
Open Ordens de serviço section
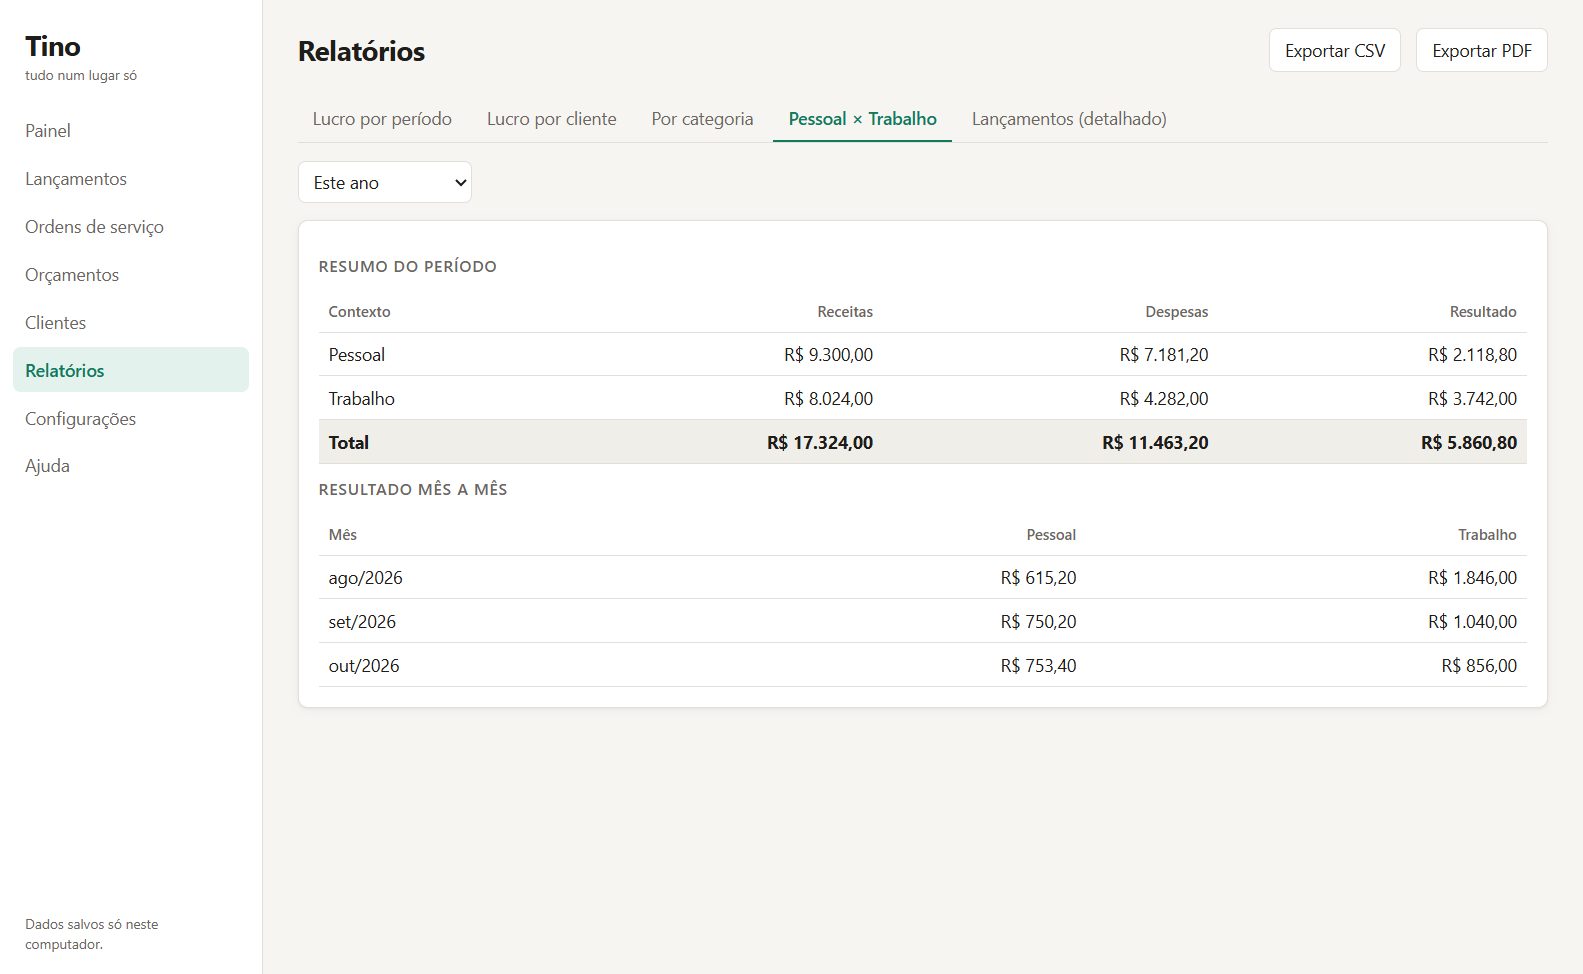click(x=130, y=227)
